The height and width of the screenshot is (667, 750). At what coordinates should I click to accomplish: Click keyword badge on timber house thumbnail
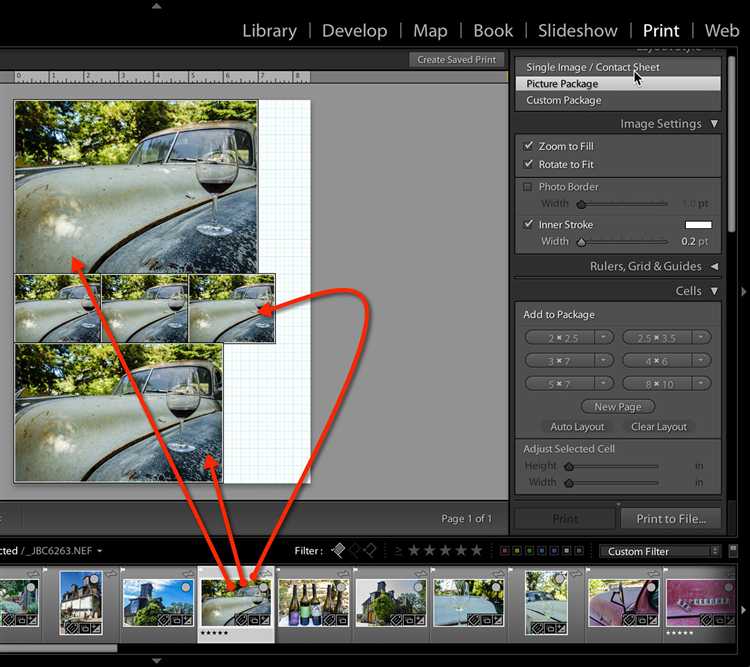click(x=72, y=628)
